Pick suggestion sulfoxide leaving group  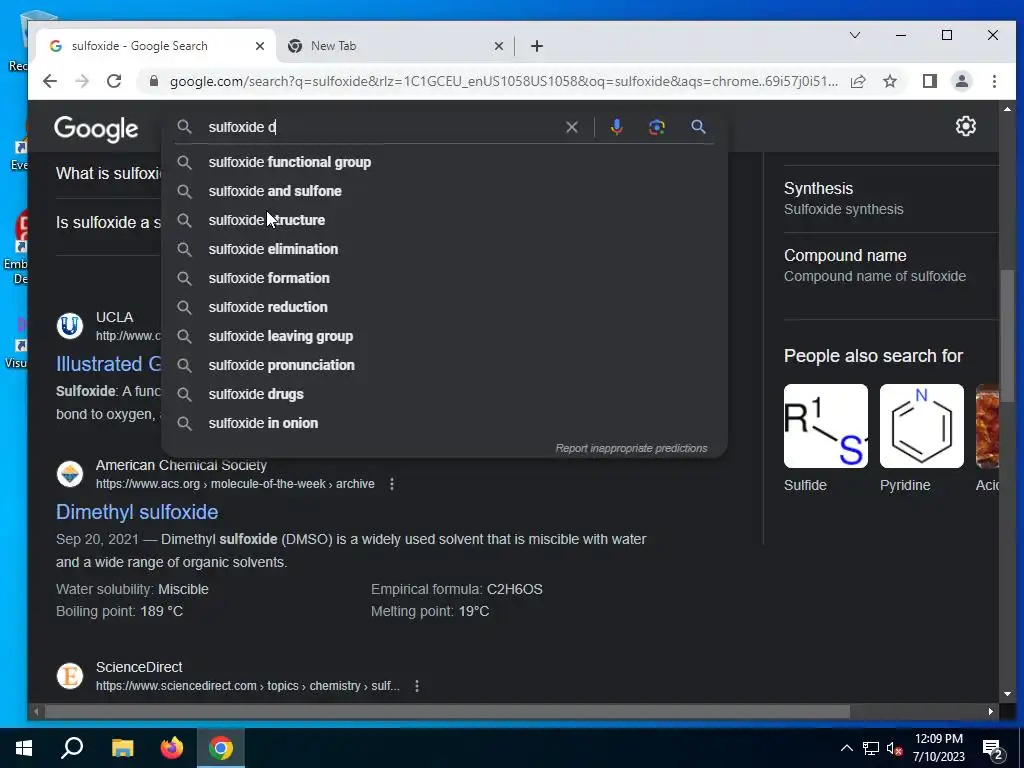(x=444, y=336)
